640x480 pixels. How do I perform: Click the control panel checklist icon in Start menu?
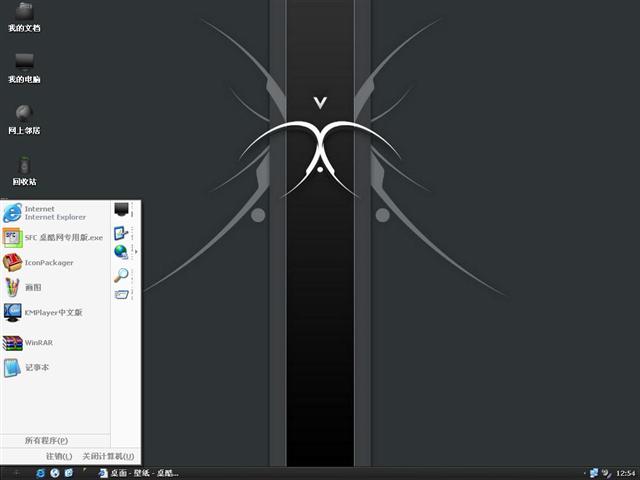pos(121,233)
